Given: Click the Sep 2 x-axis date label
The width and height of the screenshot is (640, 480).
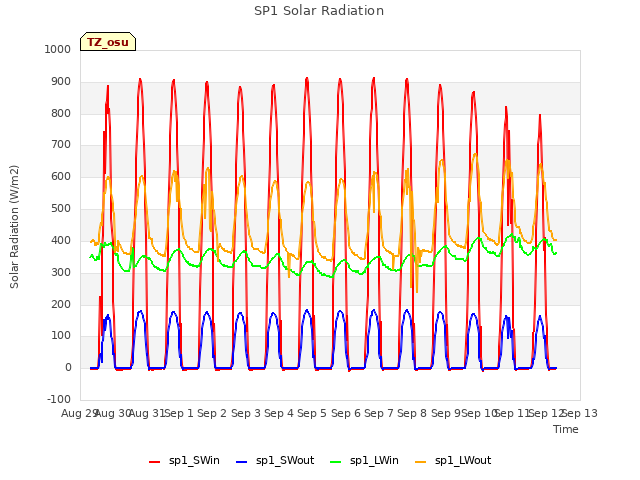Looking at the screenshot, I should tap(212, 413).
